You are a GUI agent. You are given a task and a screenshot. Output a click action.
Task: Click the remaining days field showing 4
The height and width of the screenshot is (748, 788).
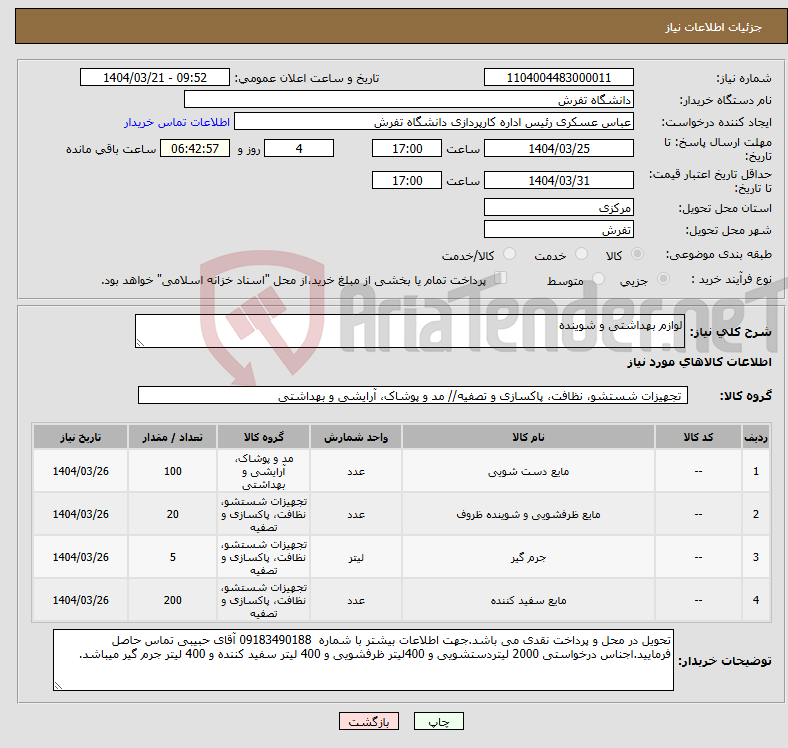coord(299,148)
